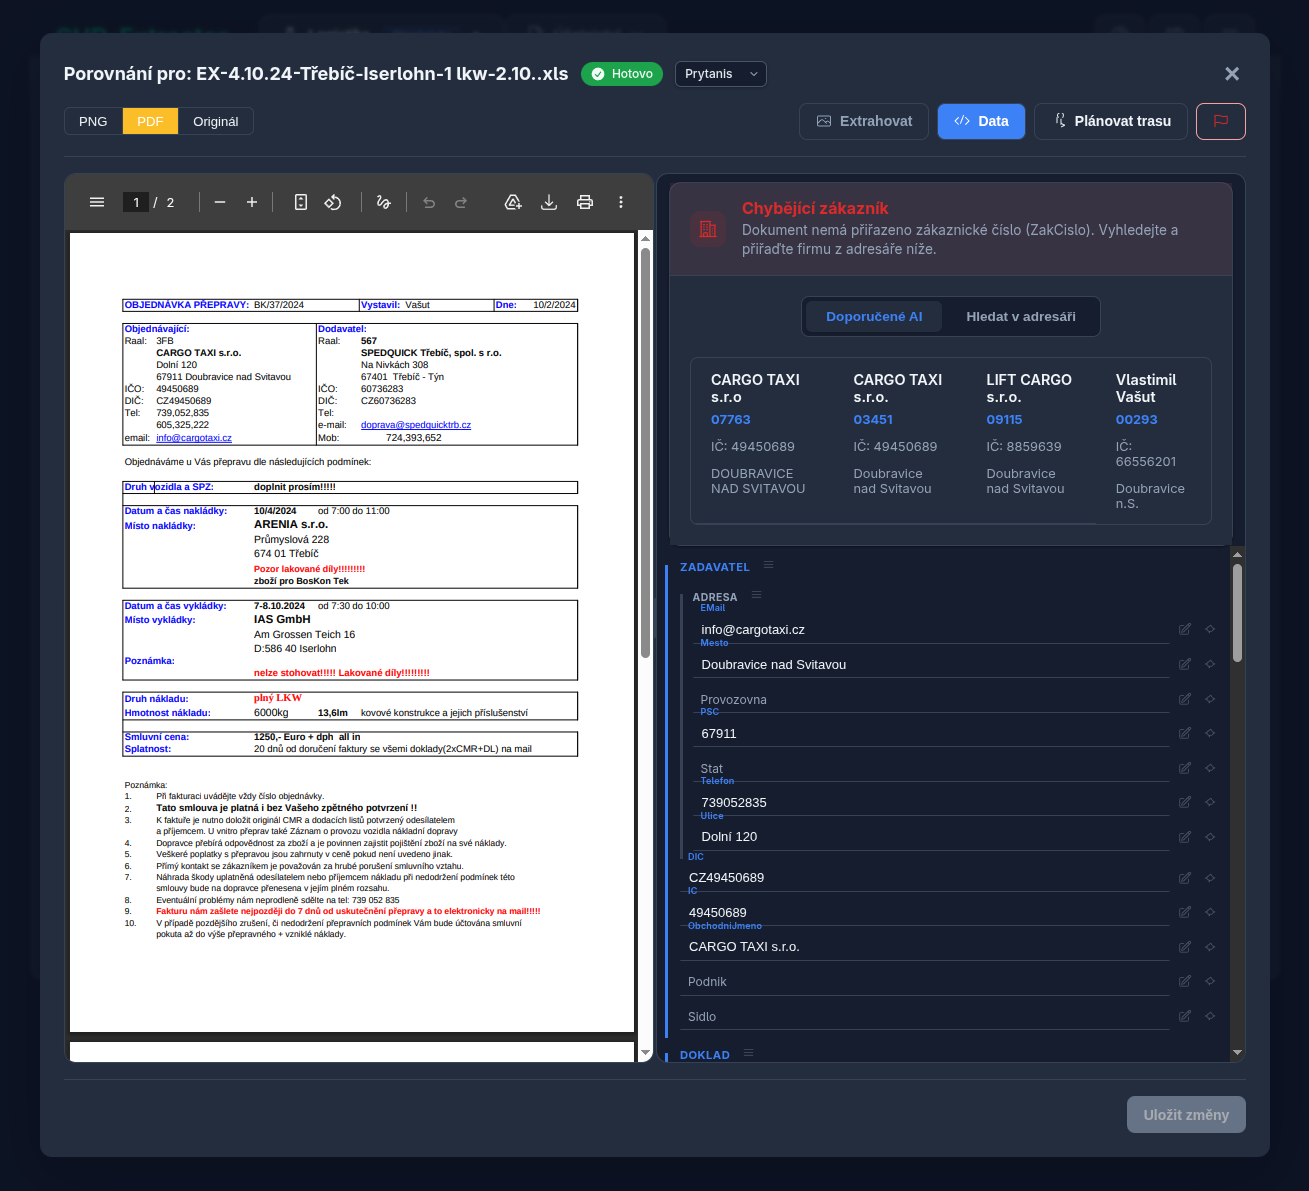
Task: Click diamond icon on Sidlo row
Action: (1210, 1016)
